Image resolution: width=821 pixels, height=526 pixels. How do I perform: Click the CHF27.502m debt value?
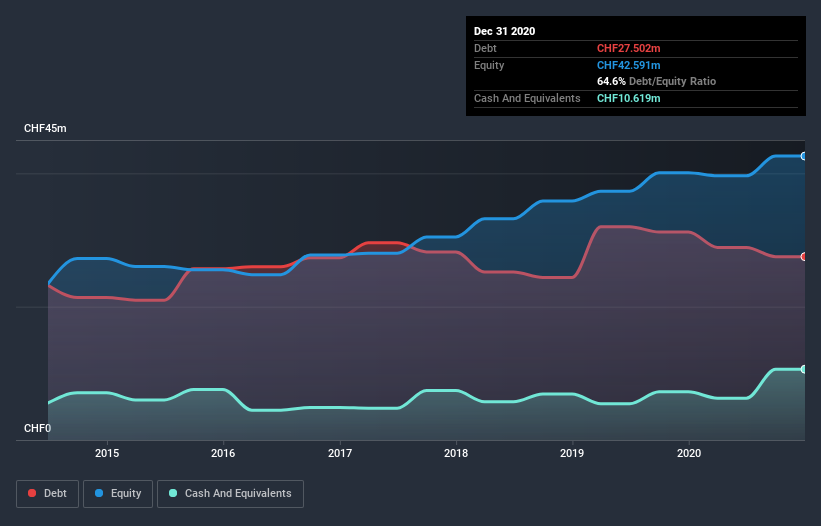[628, 49]
